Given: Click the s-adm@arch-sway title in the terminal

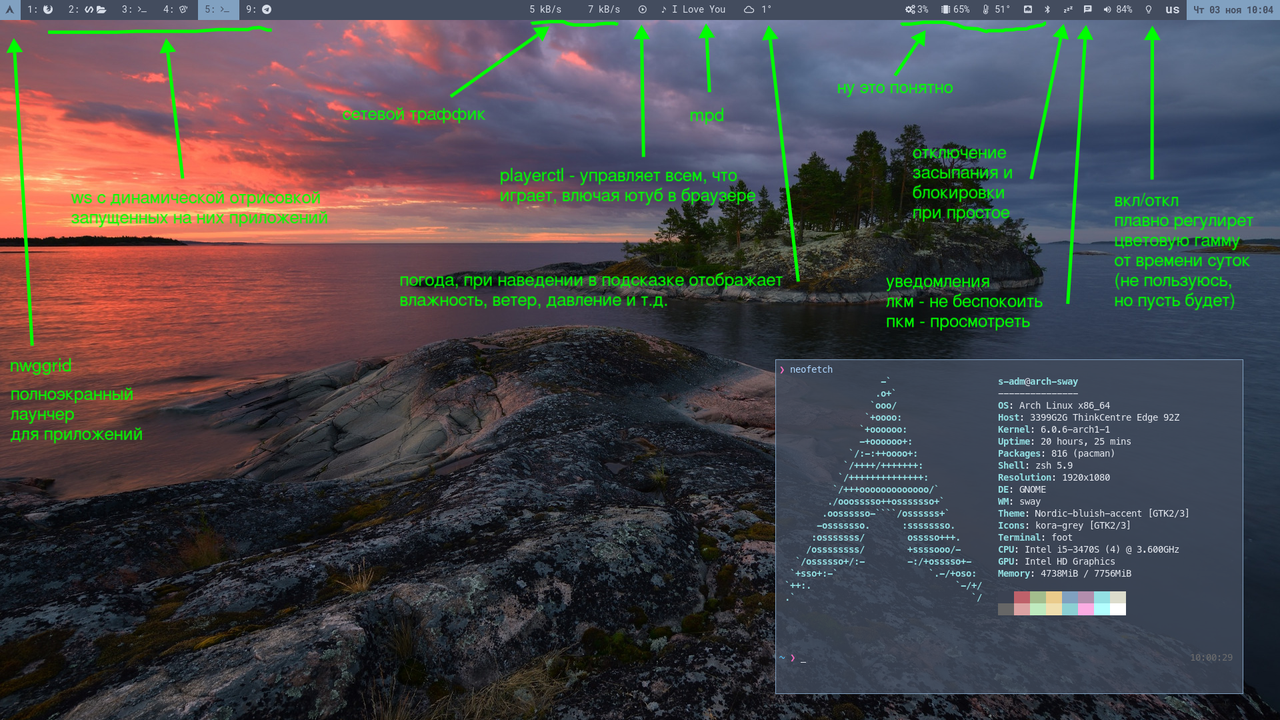Looking at the screenshot, I should coord(1039,382).
